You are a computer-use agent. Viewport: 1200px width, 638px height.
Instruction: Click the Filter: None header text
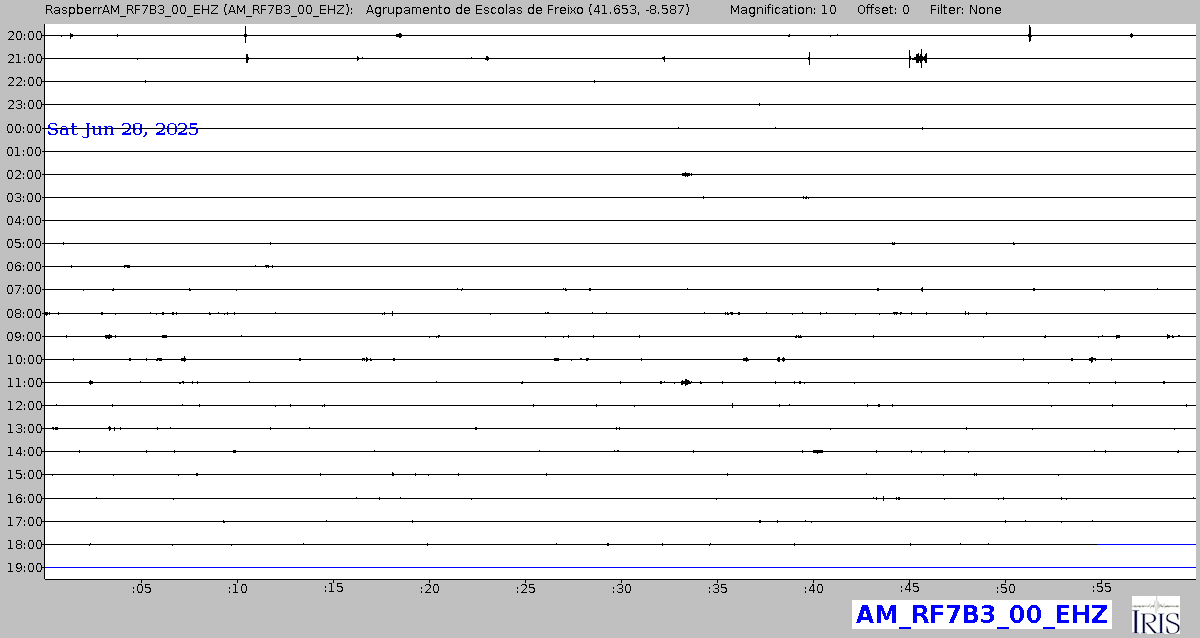pos(966,10)
